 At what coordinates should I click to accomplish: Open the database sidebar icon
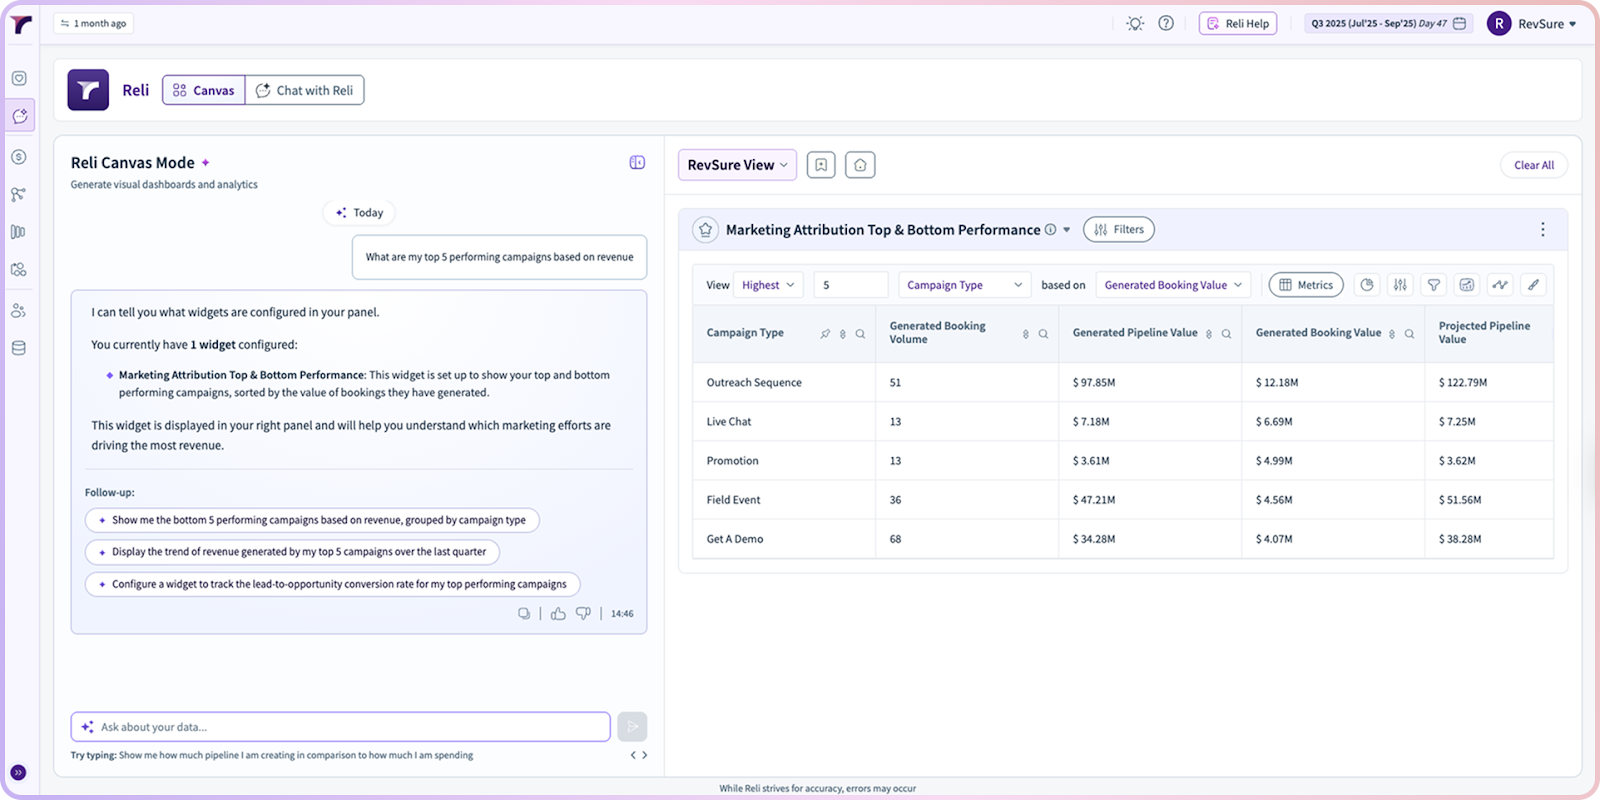(19, 348)
